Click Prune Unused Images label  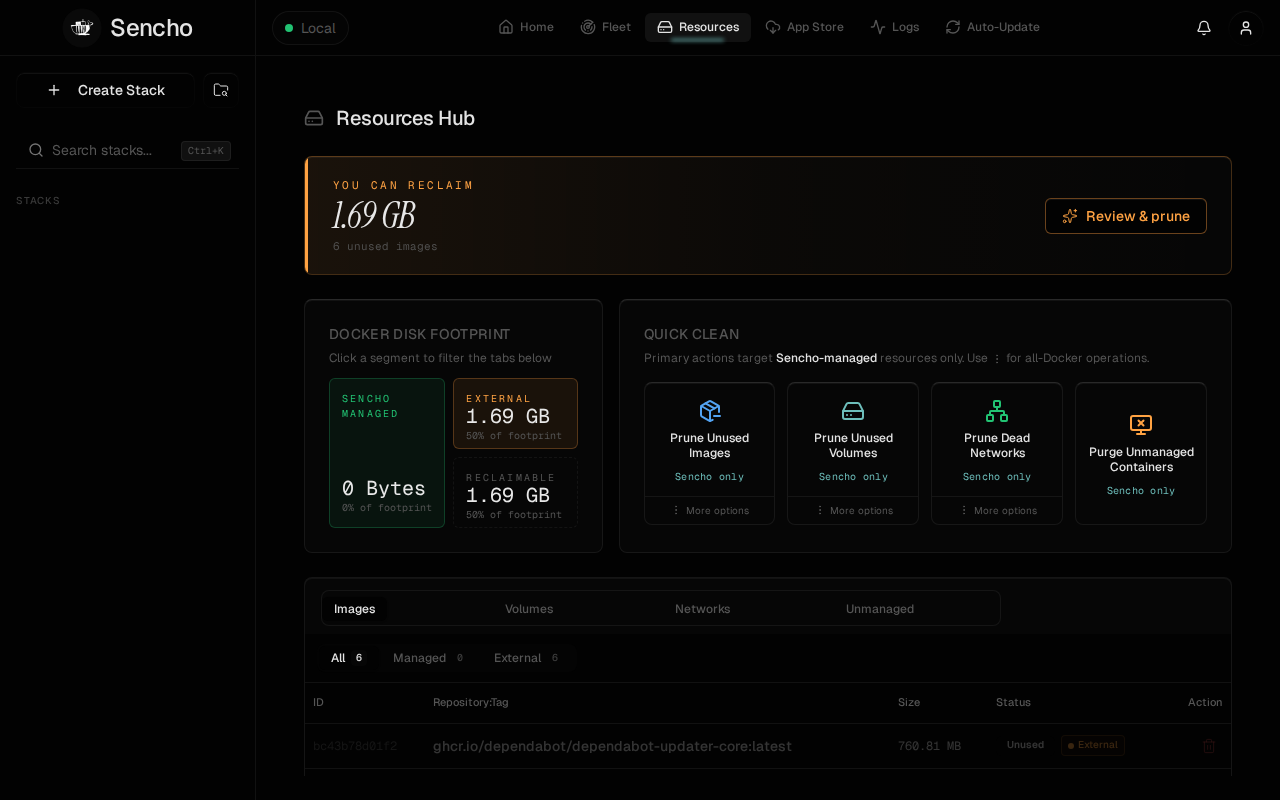coord(710,445)
